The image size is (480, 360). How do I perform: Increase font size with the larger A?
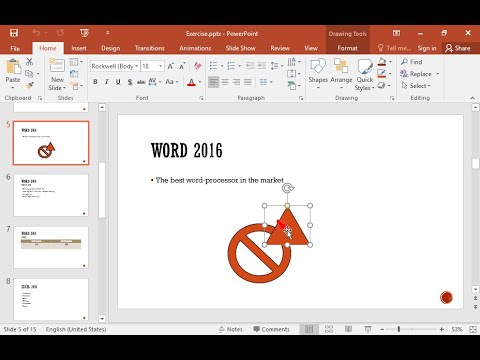point(171,66)
